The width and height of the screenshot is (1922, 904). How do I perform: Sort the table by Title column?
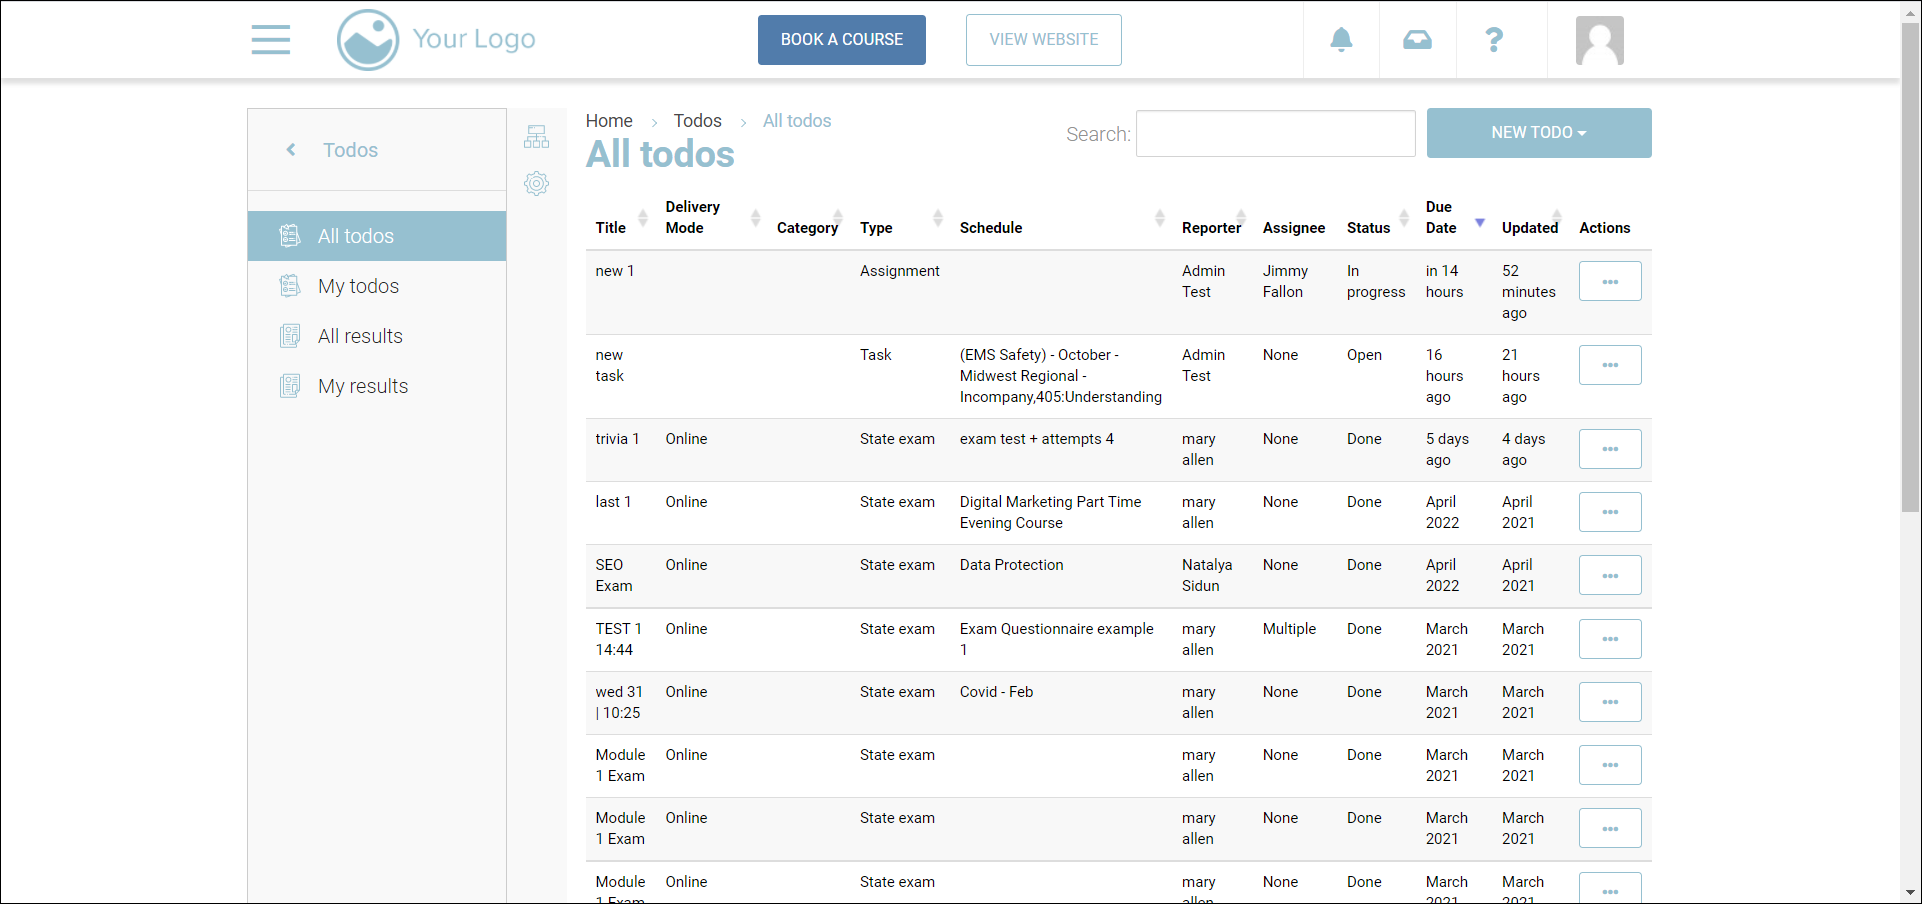click(x=612, y=228)
